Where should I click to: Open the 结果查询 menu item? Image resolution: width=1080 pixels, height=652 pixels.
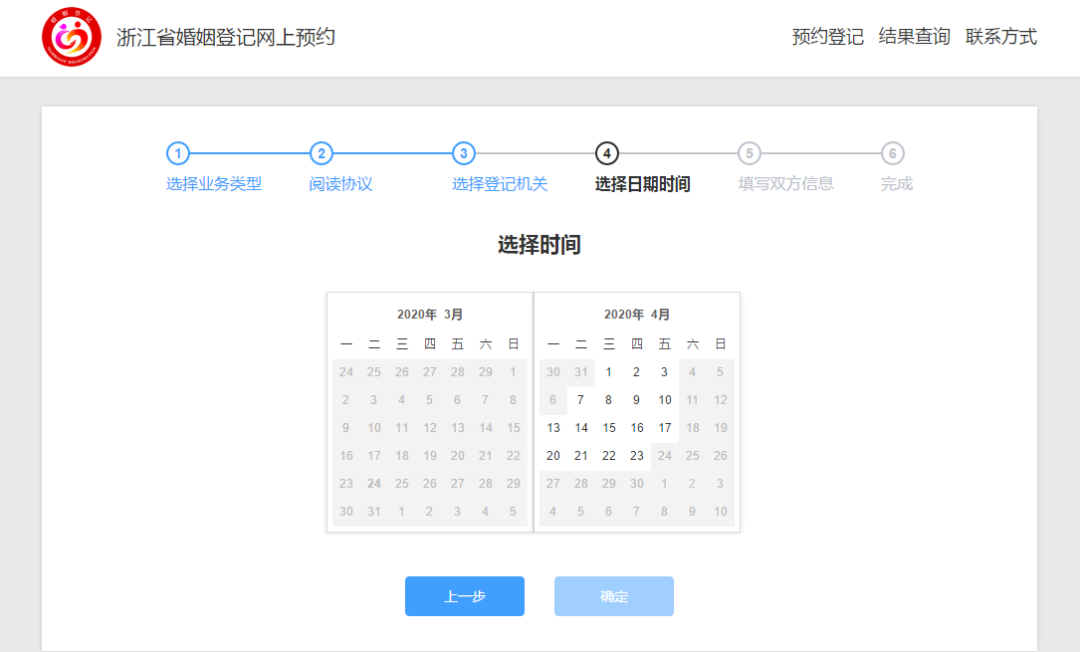click(914, 37)
